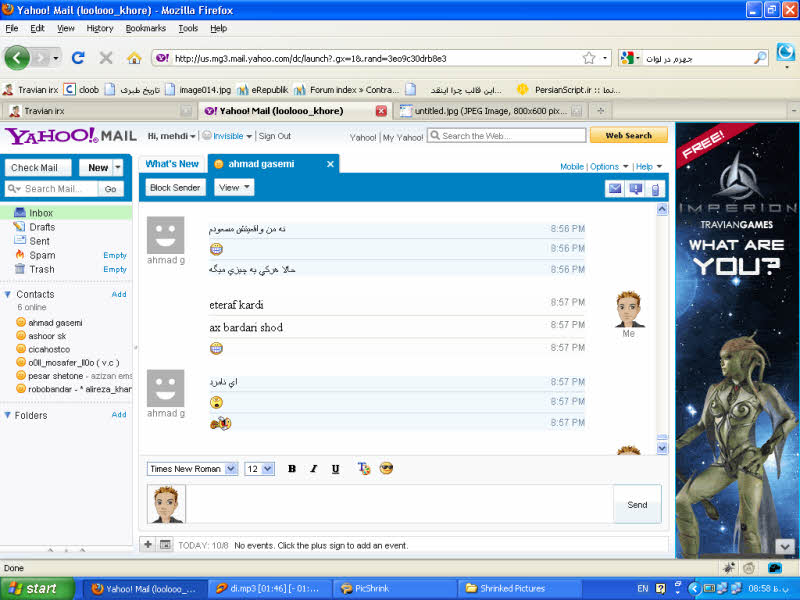
Task: Open the calendar icon beside TODAY
Action: (x=165, y=544)
